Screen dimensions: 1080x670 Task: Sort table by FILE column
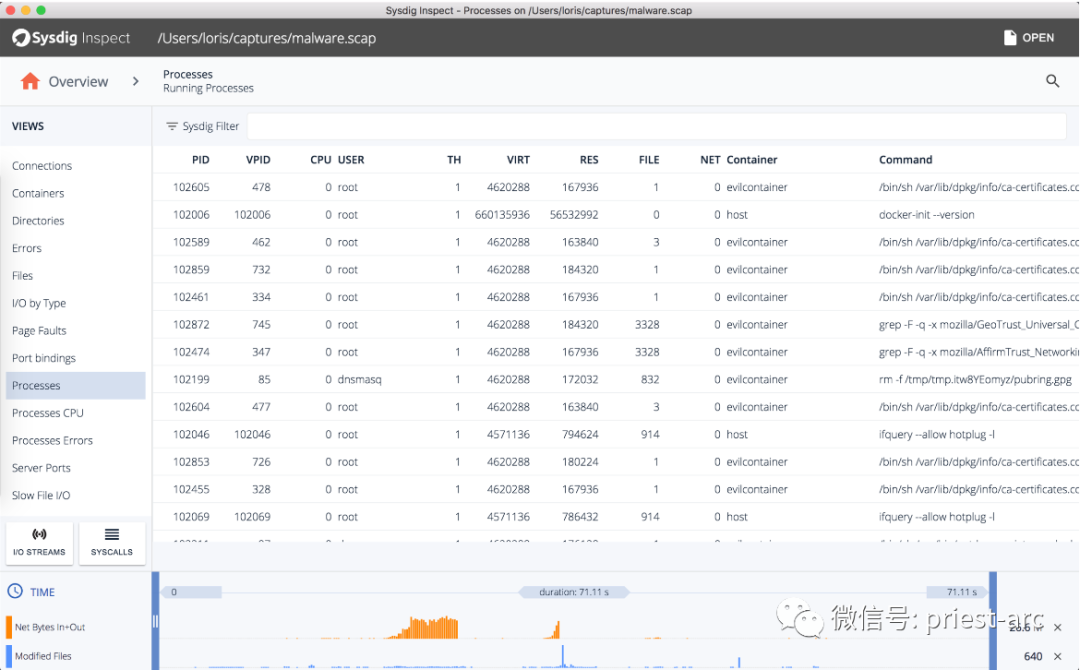coord(649,160)
